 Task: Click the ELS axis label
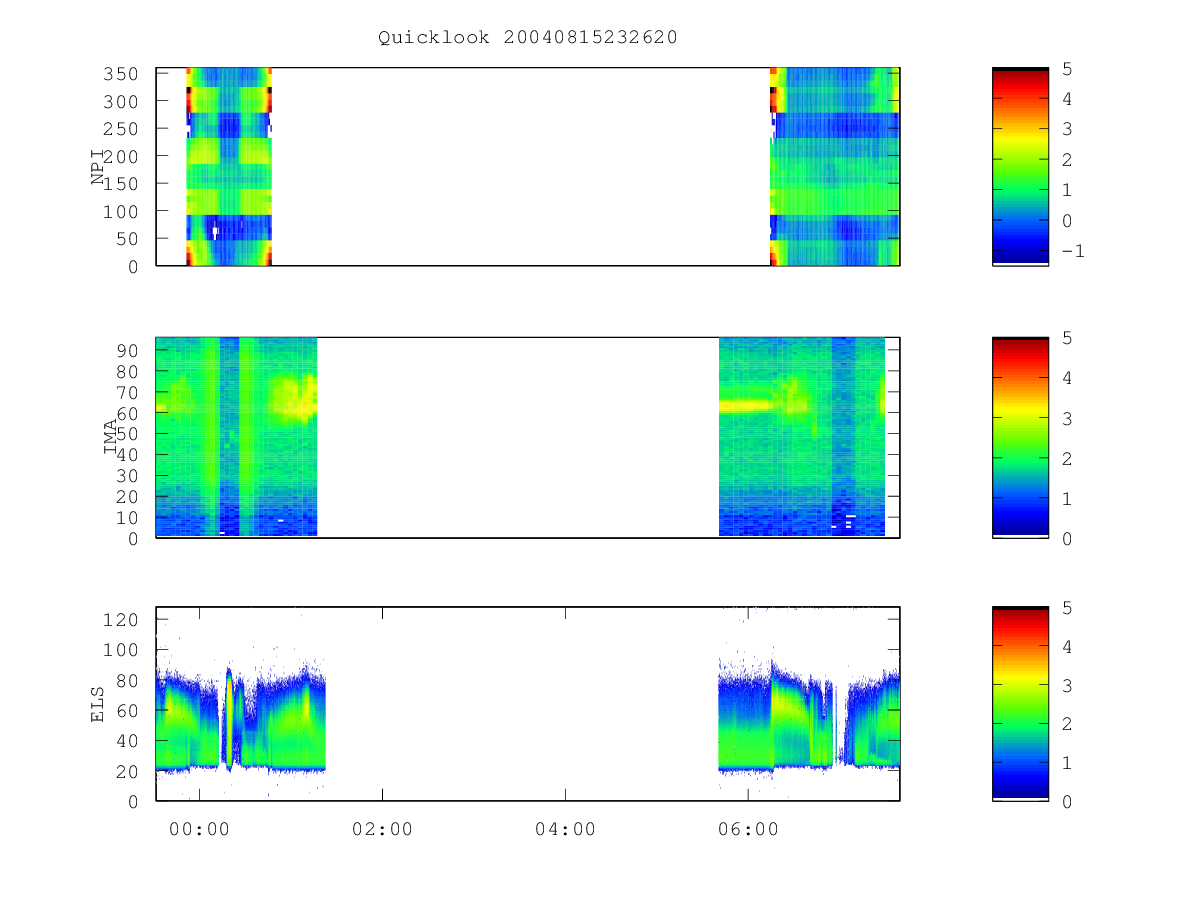[x=98, y=704]
